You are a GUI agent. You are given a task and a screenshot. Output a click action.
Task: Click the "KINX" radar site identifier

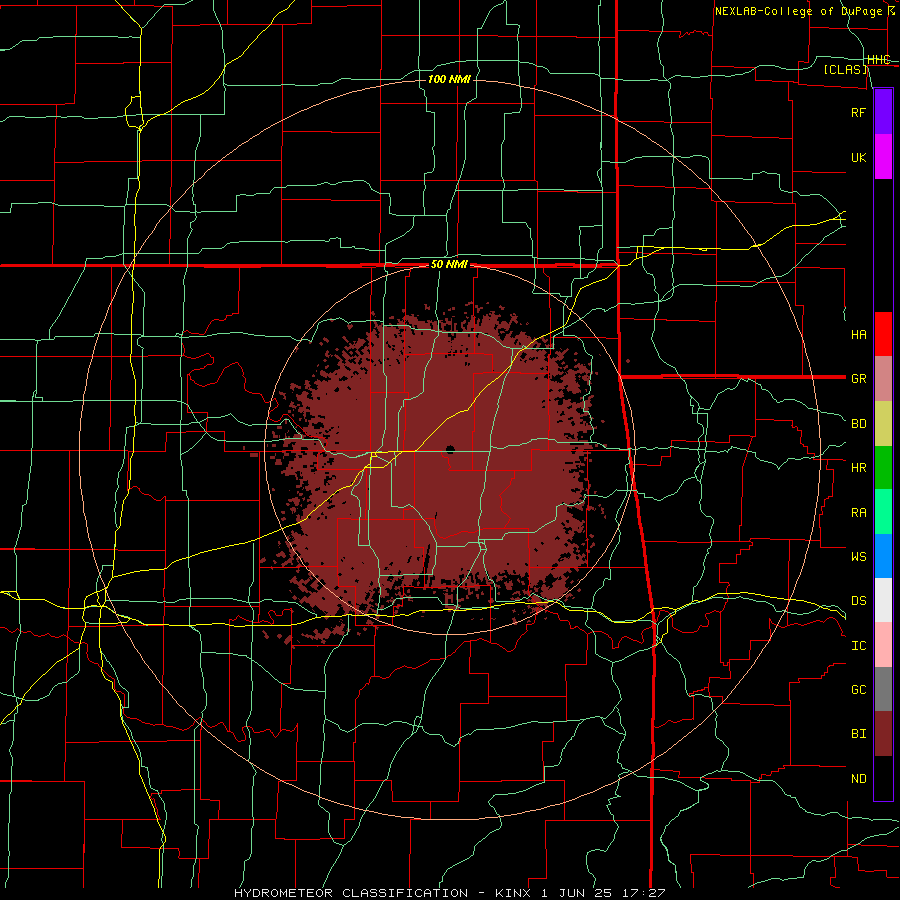513,893
